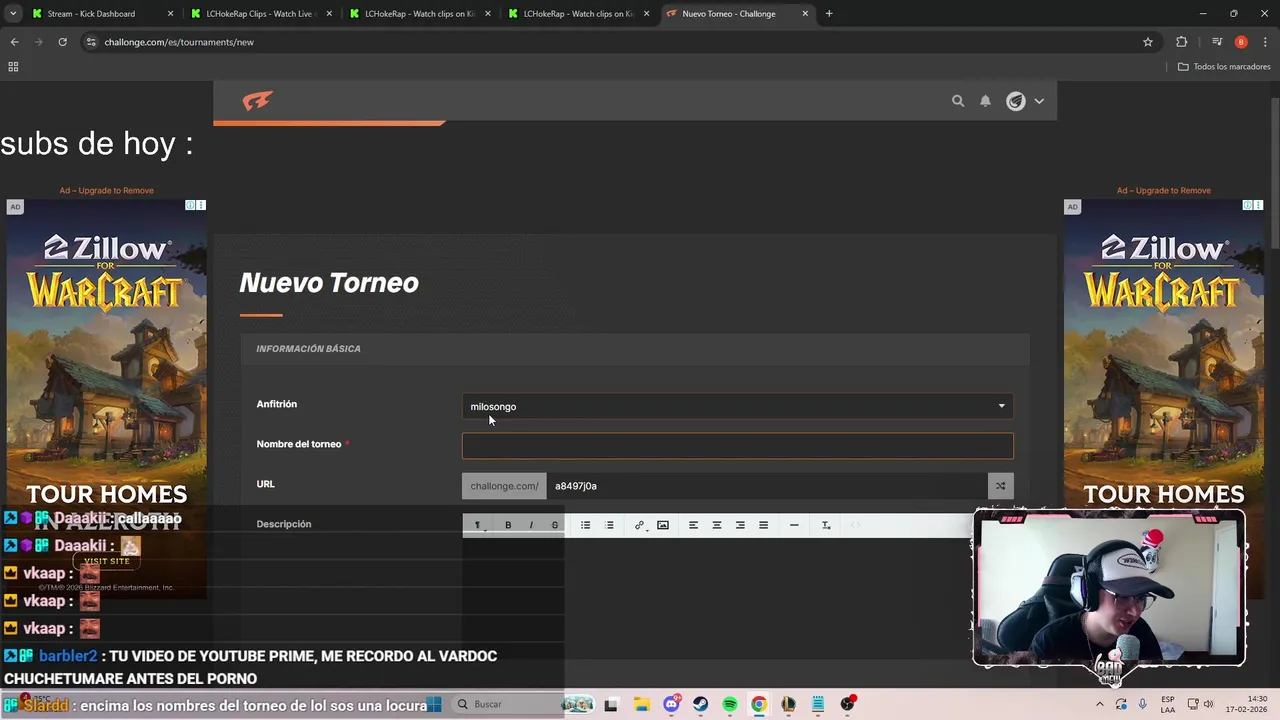Open League of Legends from taskbar
This screenshot has width=1280, height=720.
pos(788,704)
